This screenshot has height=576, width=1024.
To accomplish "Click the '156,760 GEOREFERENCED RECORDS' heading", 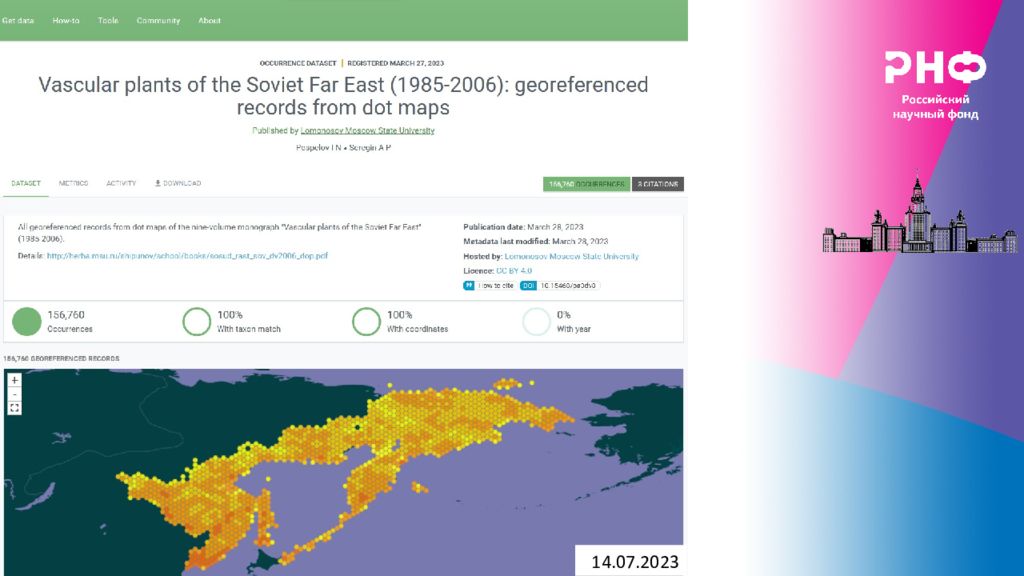I will pos(61,359).
